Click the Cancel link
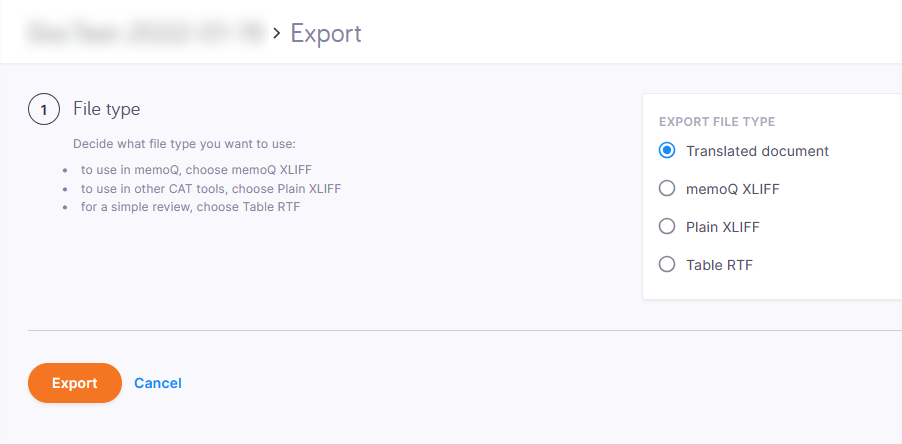The image size is (902, 444). pos(158,383)
